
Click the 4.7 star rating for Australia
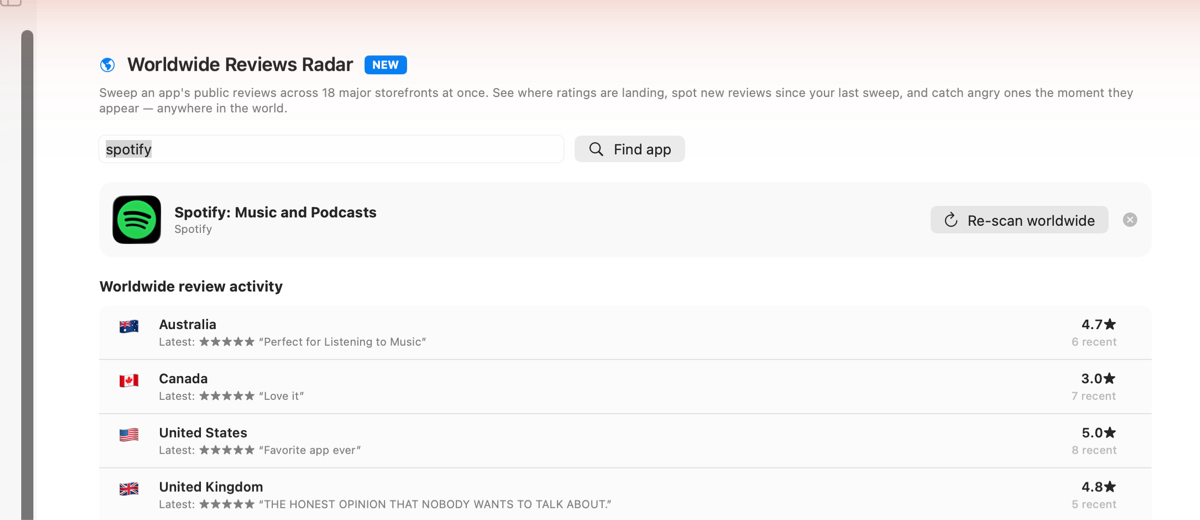1099,324
